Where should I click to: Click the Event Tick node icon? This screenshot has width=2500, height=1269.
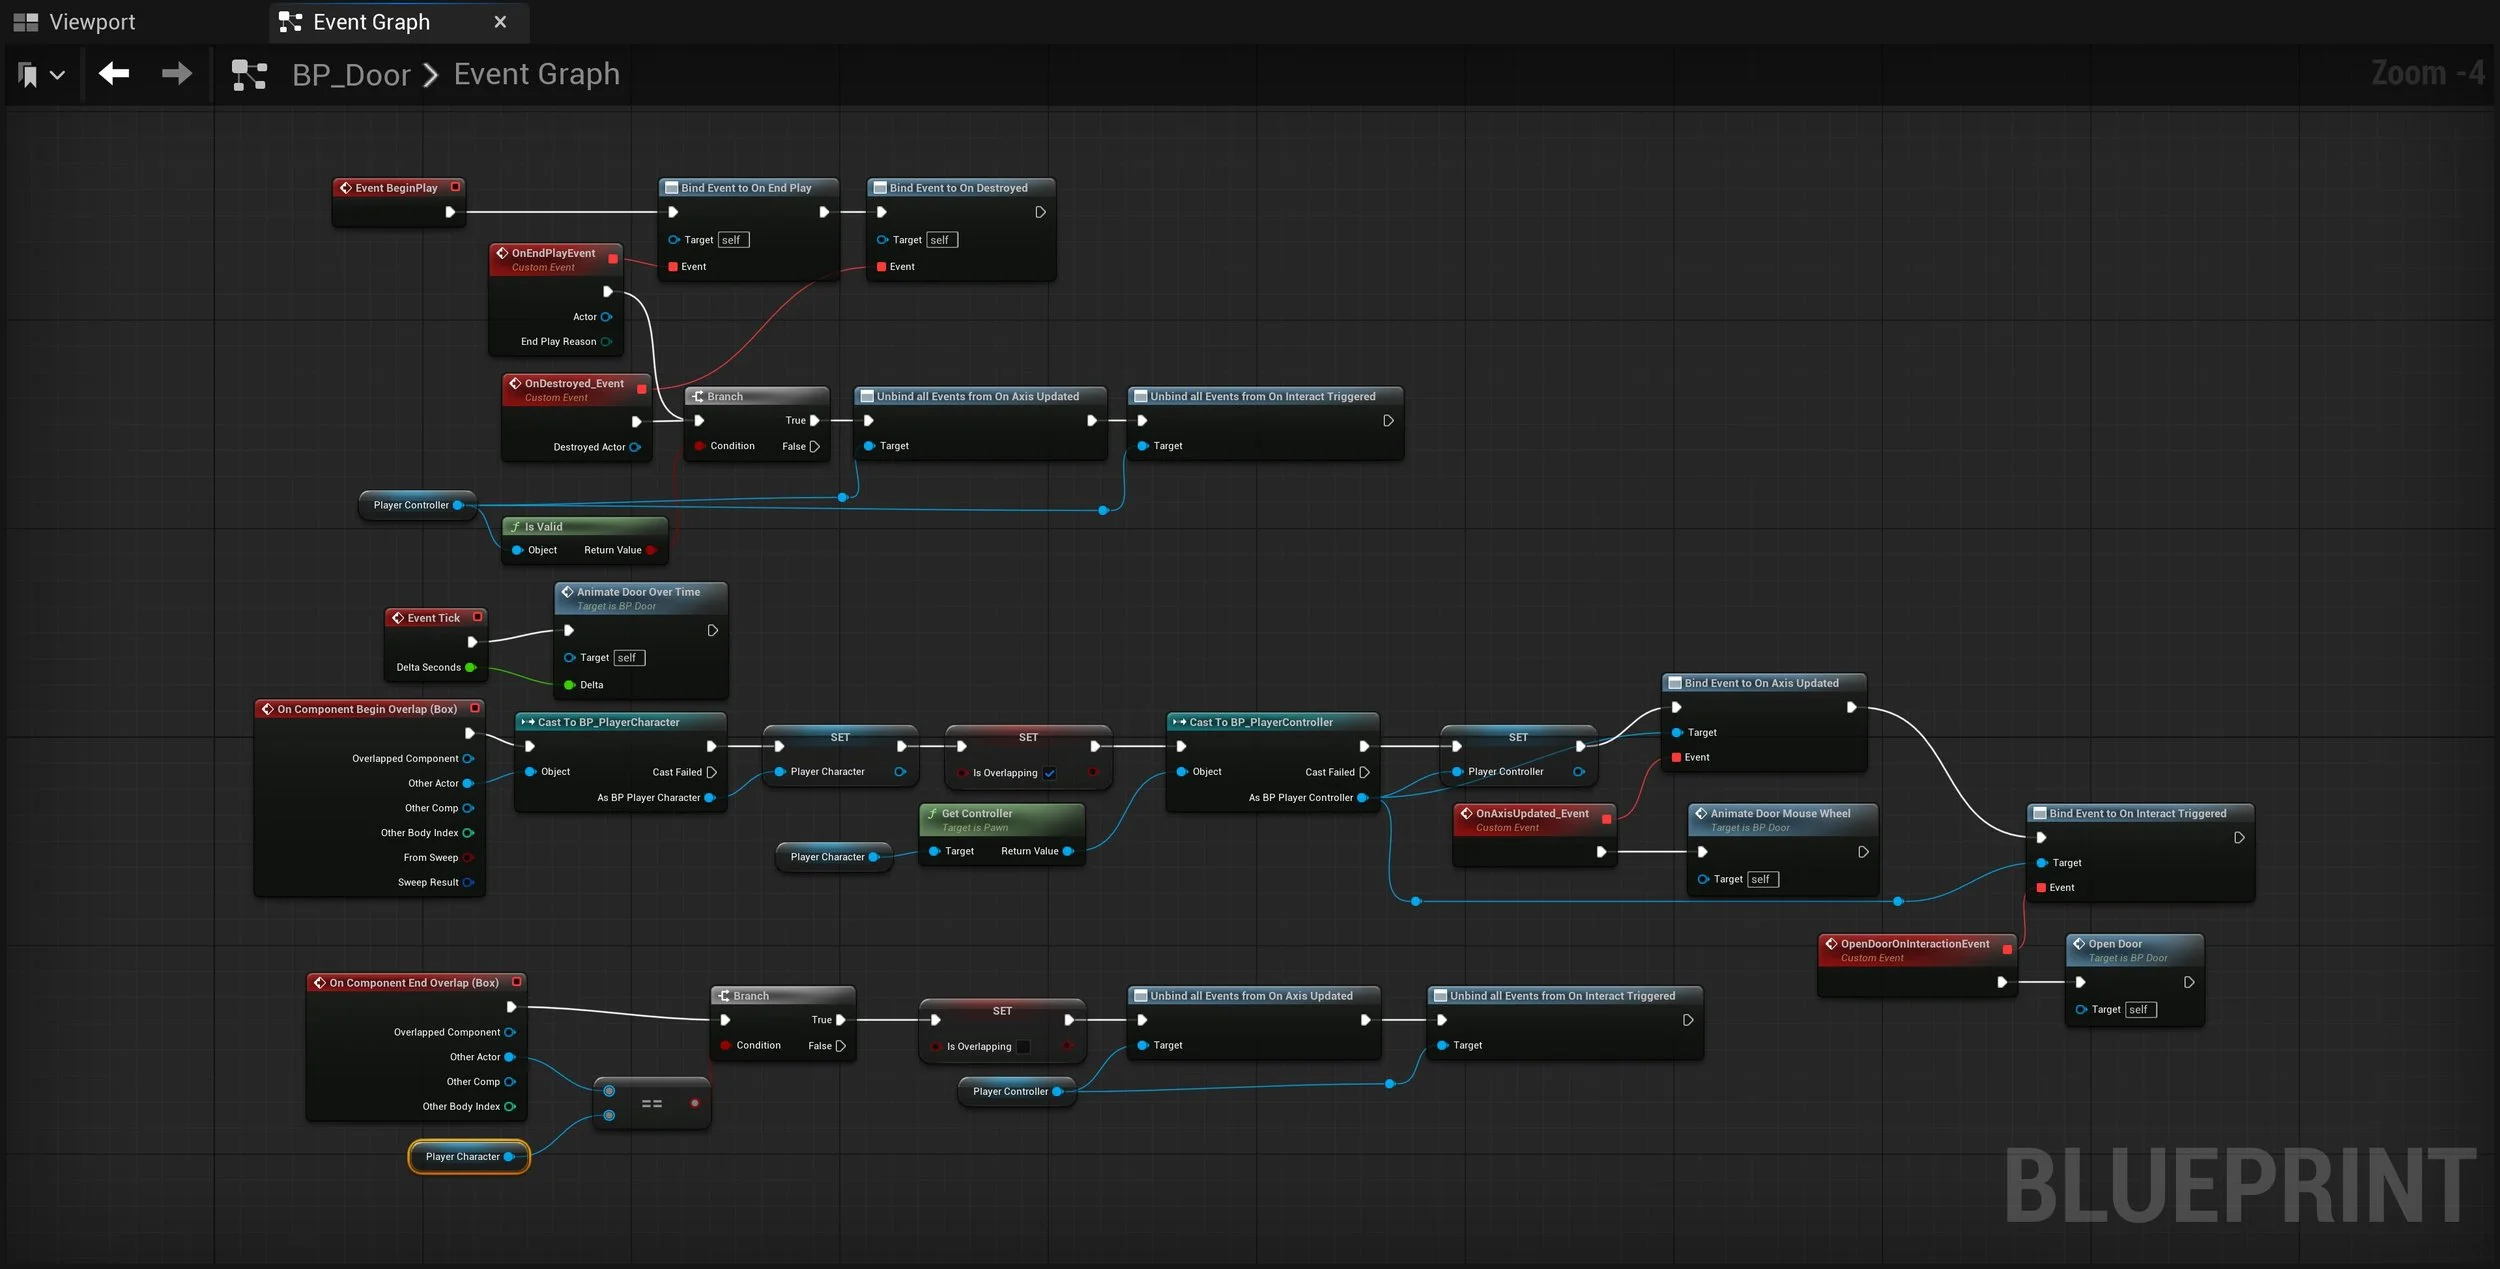pyautogui.click(x=398, y=618)
